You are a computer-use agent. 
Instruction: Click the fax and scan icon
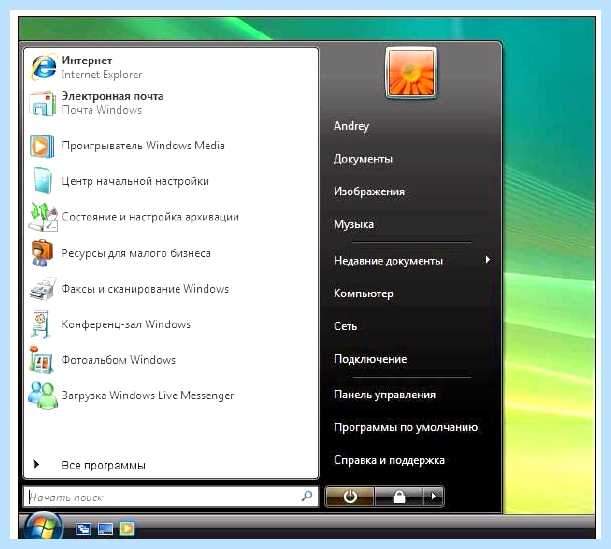pyautogui.click(x=42, y=289)
